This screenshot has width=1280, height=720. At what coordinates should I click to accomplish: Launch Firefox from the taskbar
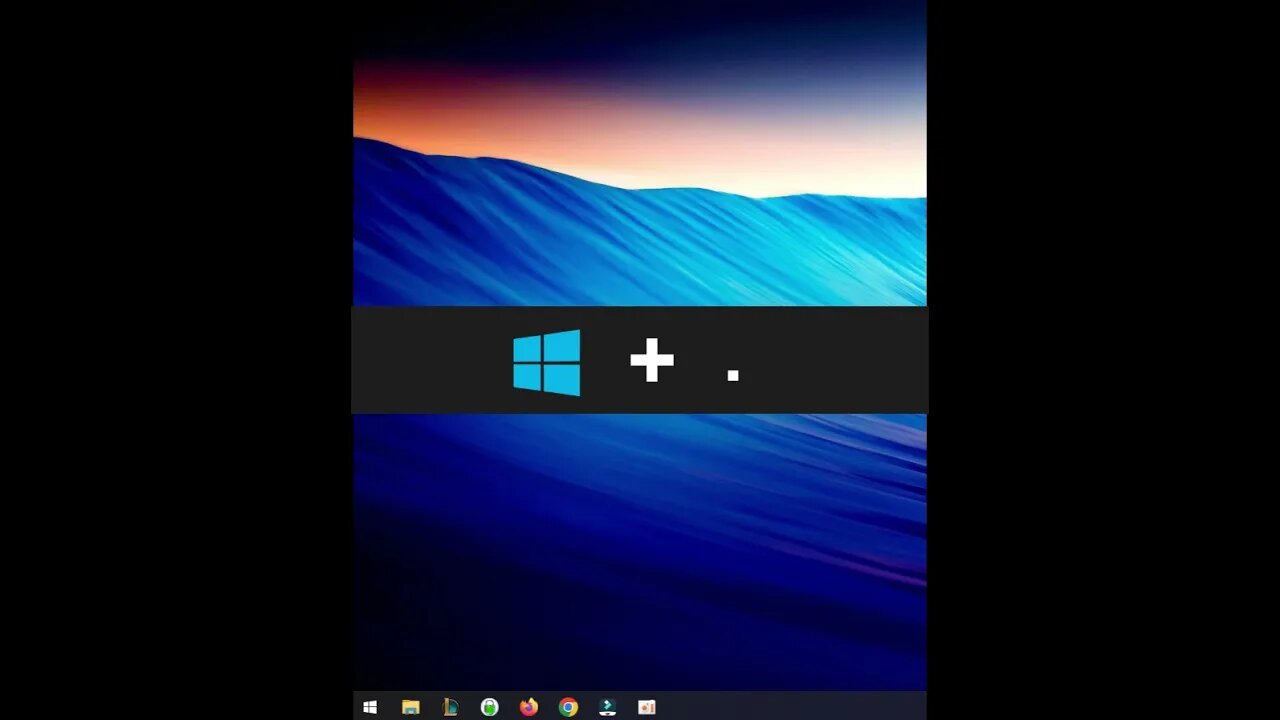[x=528, y=707]
